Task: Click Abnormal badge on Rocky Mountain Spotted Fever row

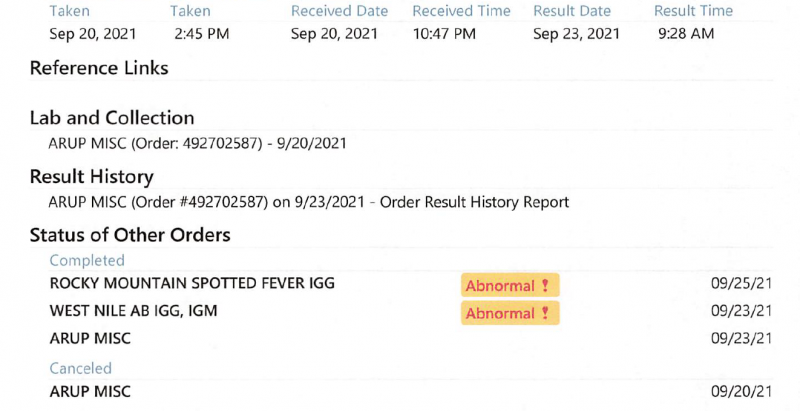Action: [x=509, y=285]
